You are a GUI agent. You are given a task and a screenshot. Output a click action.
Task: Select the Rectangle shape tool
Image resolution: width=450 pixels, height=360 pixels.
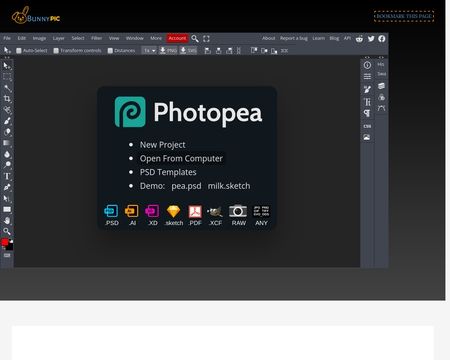(7, 209)
